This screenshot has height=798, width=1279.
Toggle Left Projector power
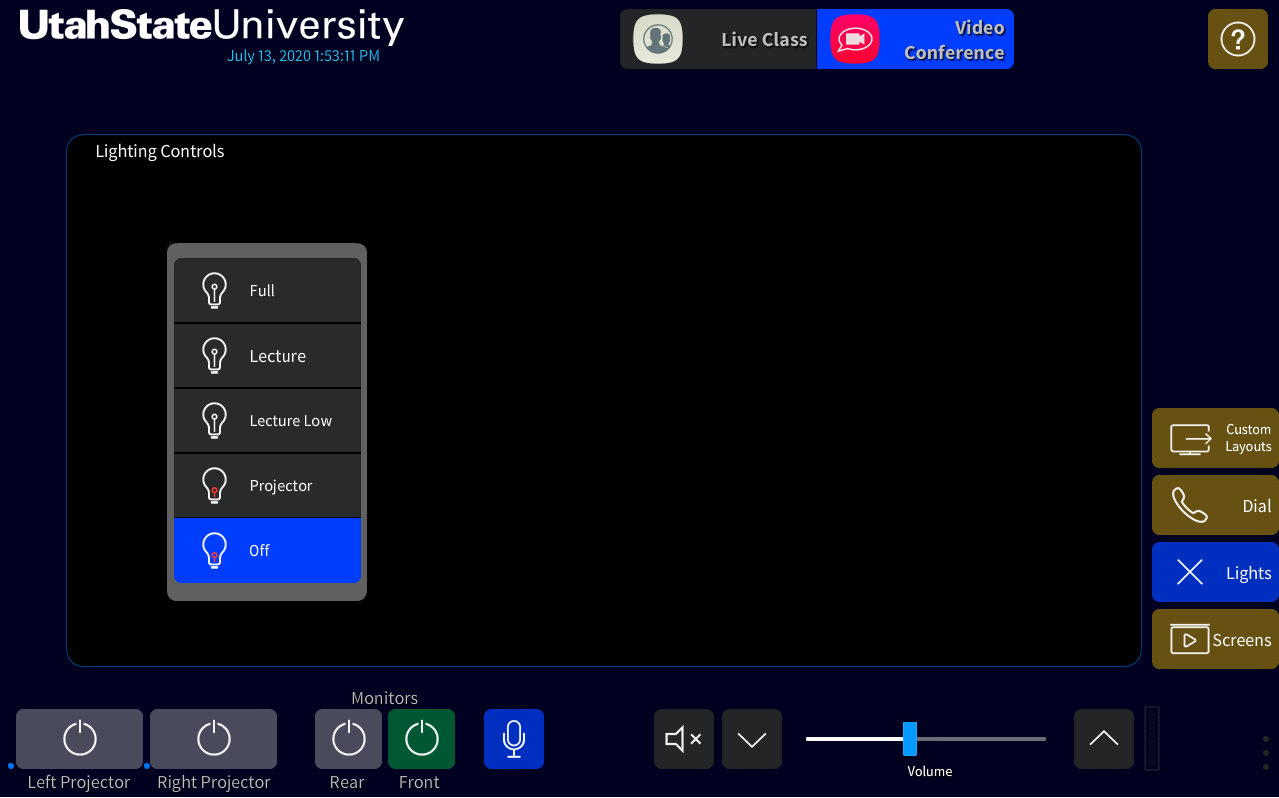click(79, 739)
